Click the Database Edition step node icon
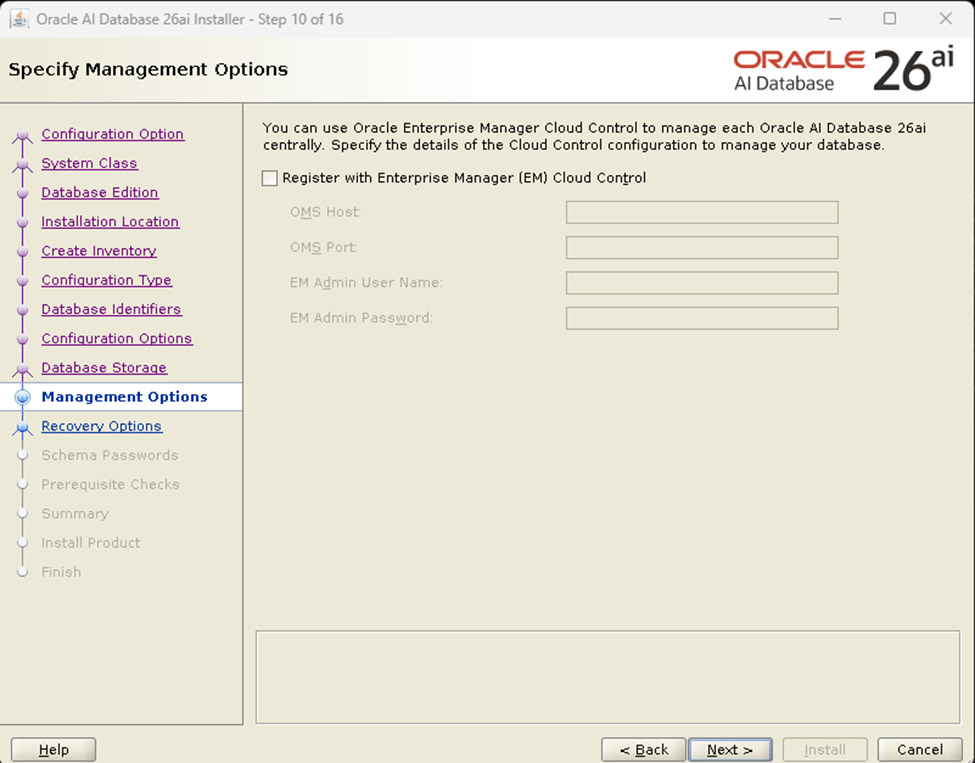 22,193
